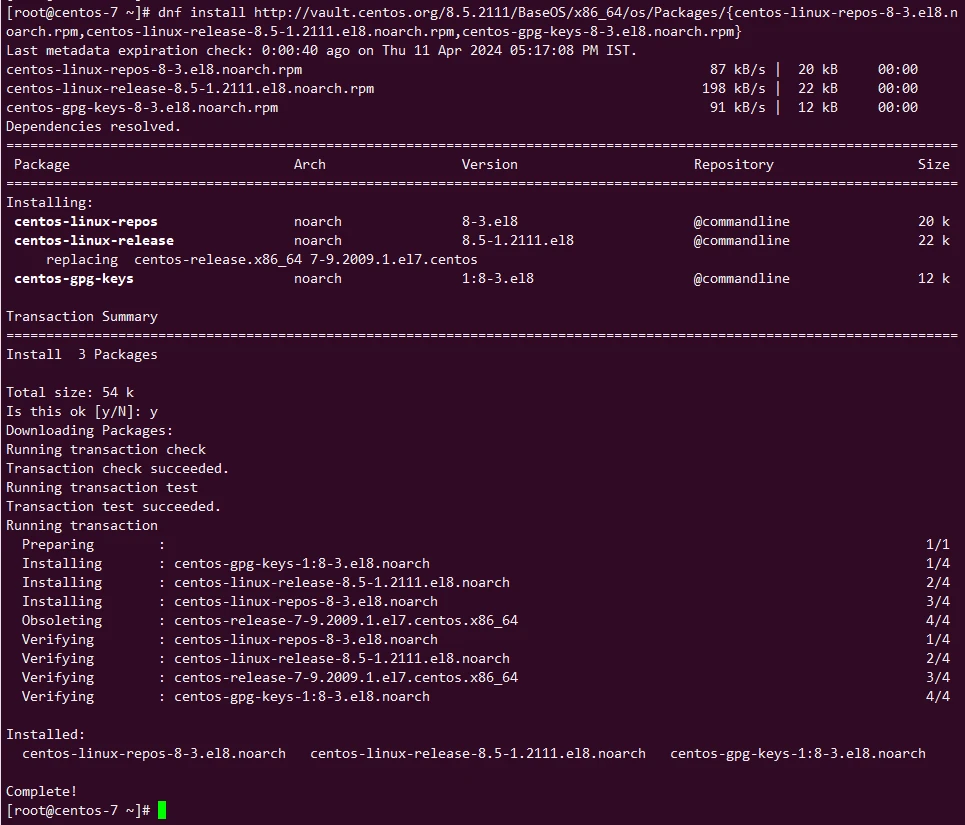Click the 198 kB/s download speed

(727, 88)
